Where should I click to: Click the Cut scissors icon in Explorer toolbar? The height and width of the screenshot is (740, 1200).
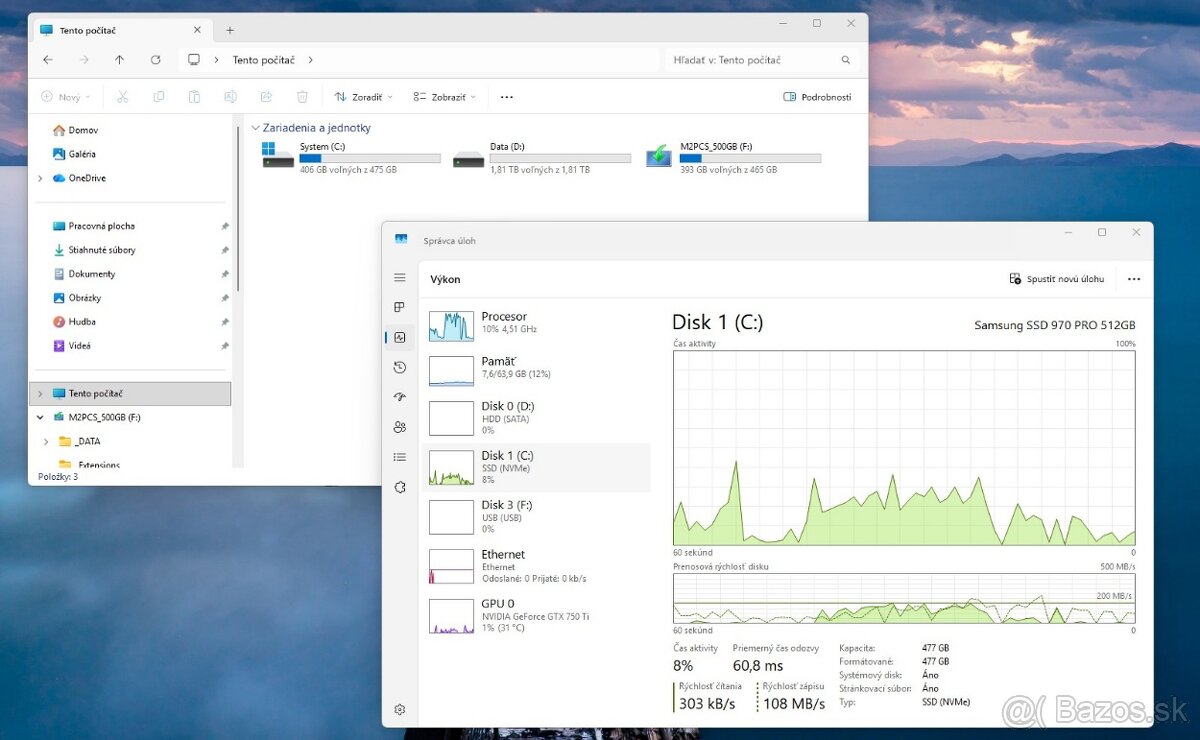tap(123, 97)
